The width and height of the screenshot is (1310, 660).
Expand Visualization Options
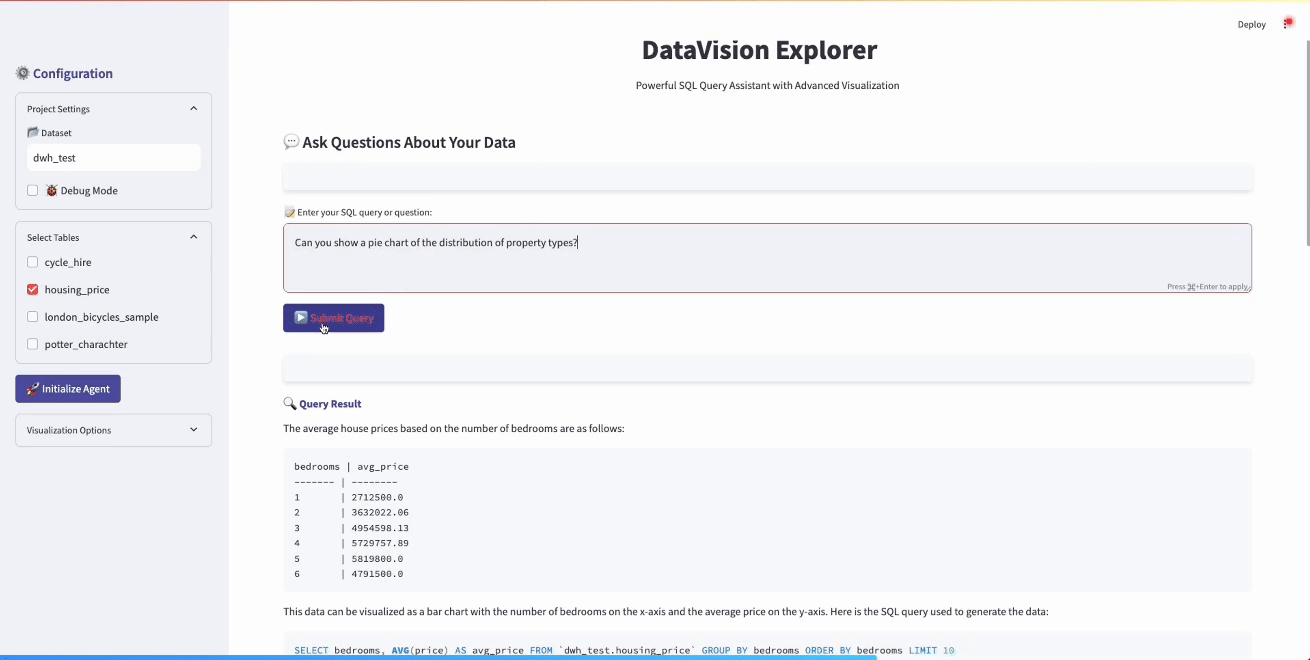tap(194, 429)
